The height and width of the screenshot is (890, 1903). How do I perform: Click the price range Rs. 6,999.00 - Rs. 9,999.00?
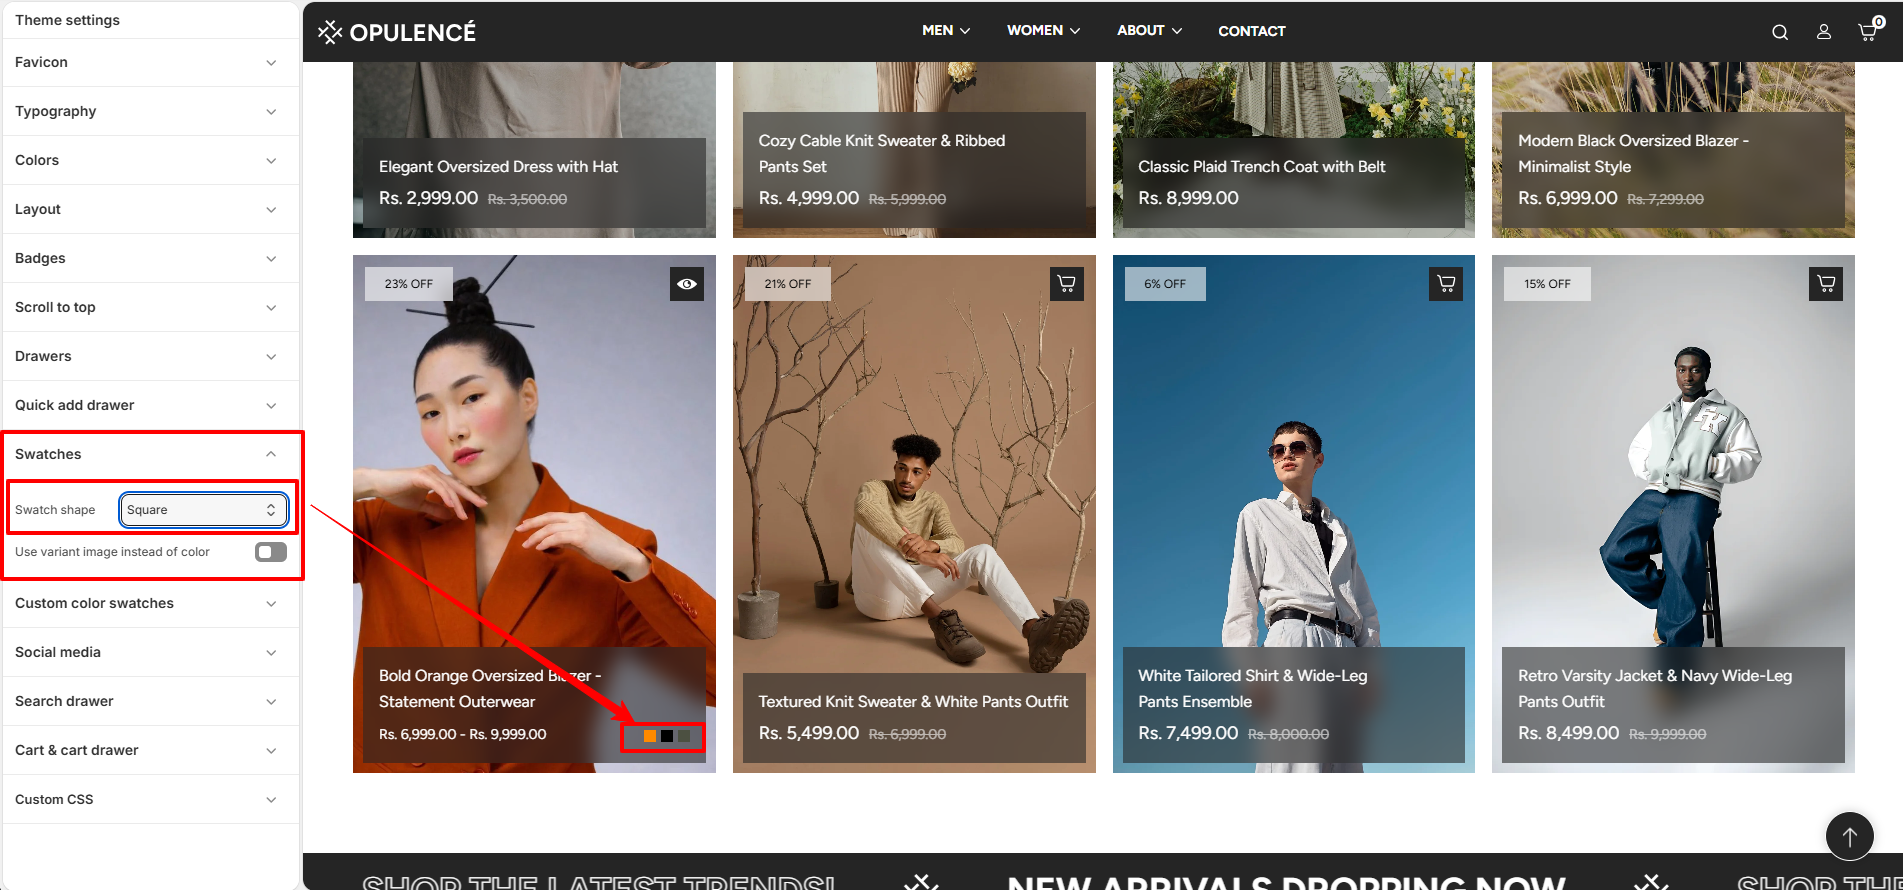tap(463, 734)
